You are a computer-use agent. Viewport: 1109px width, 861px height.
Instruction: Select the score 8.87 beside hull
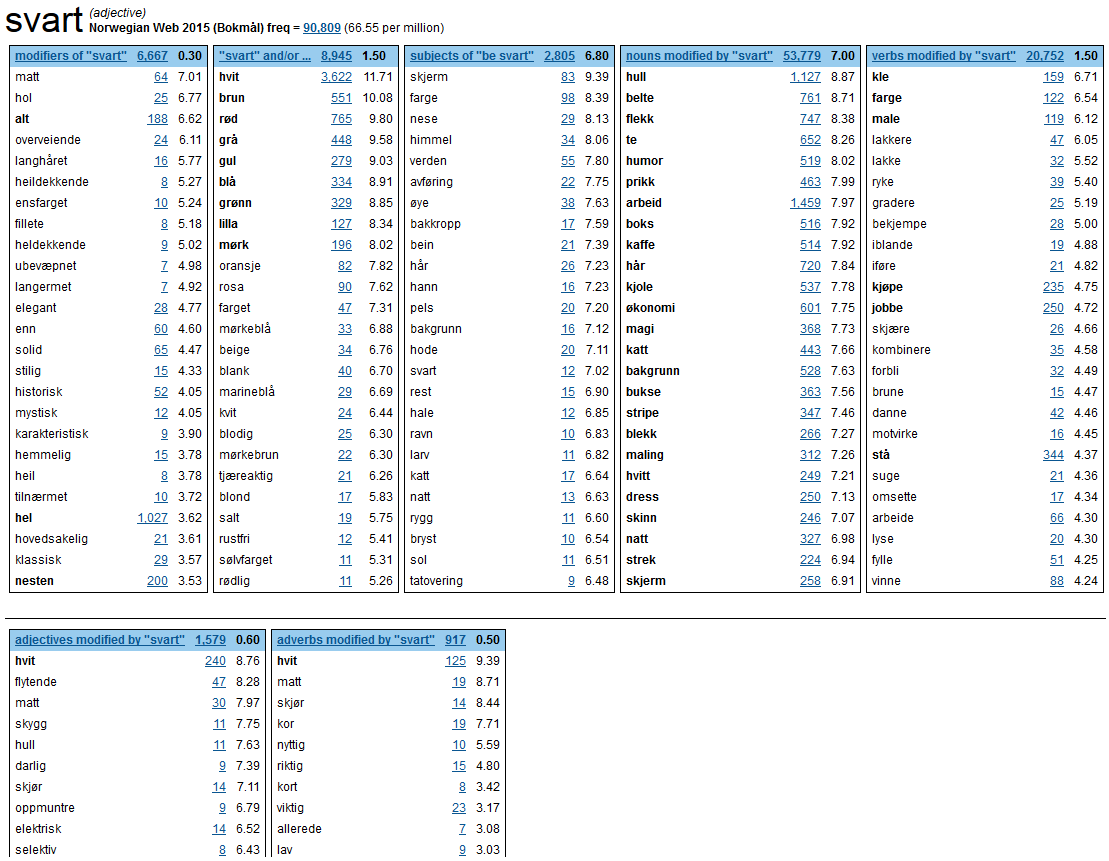tap(842, 76)
